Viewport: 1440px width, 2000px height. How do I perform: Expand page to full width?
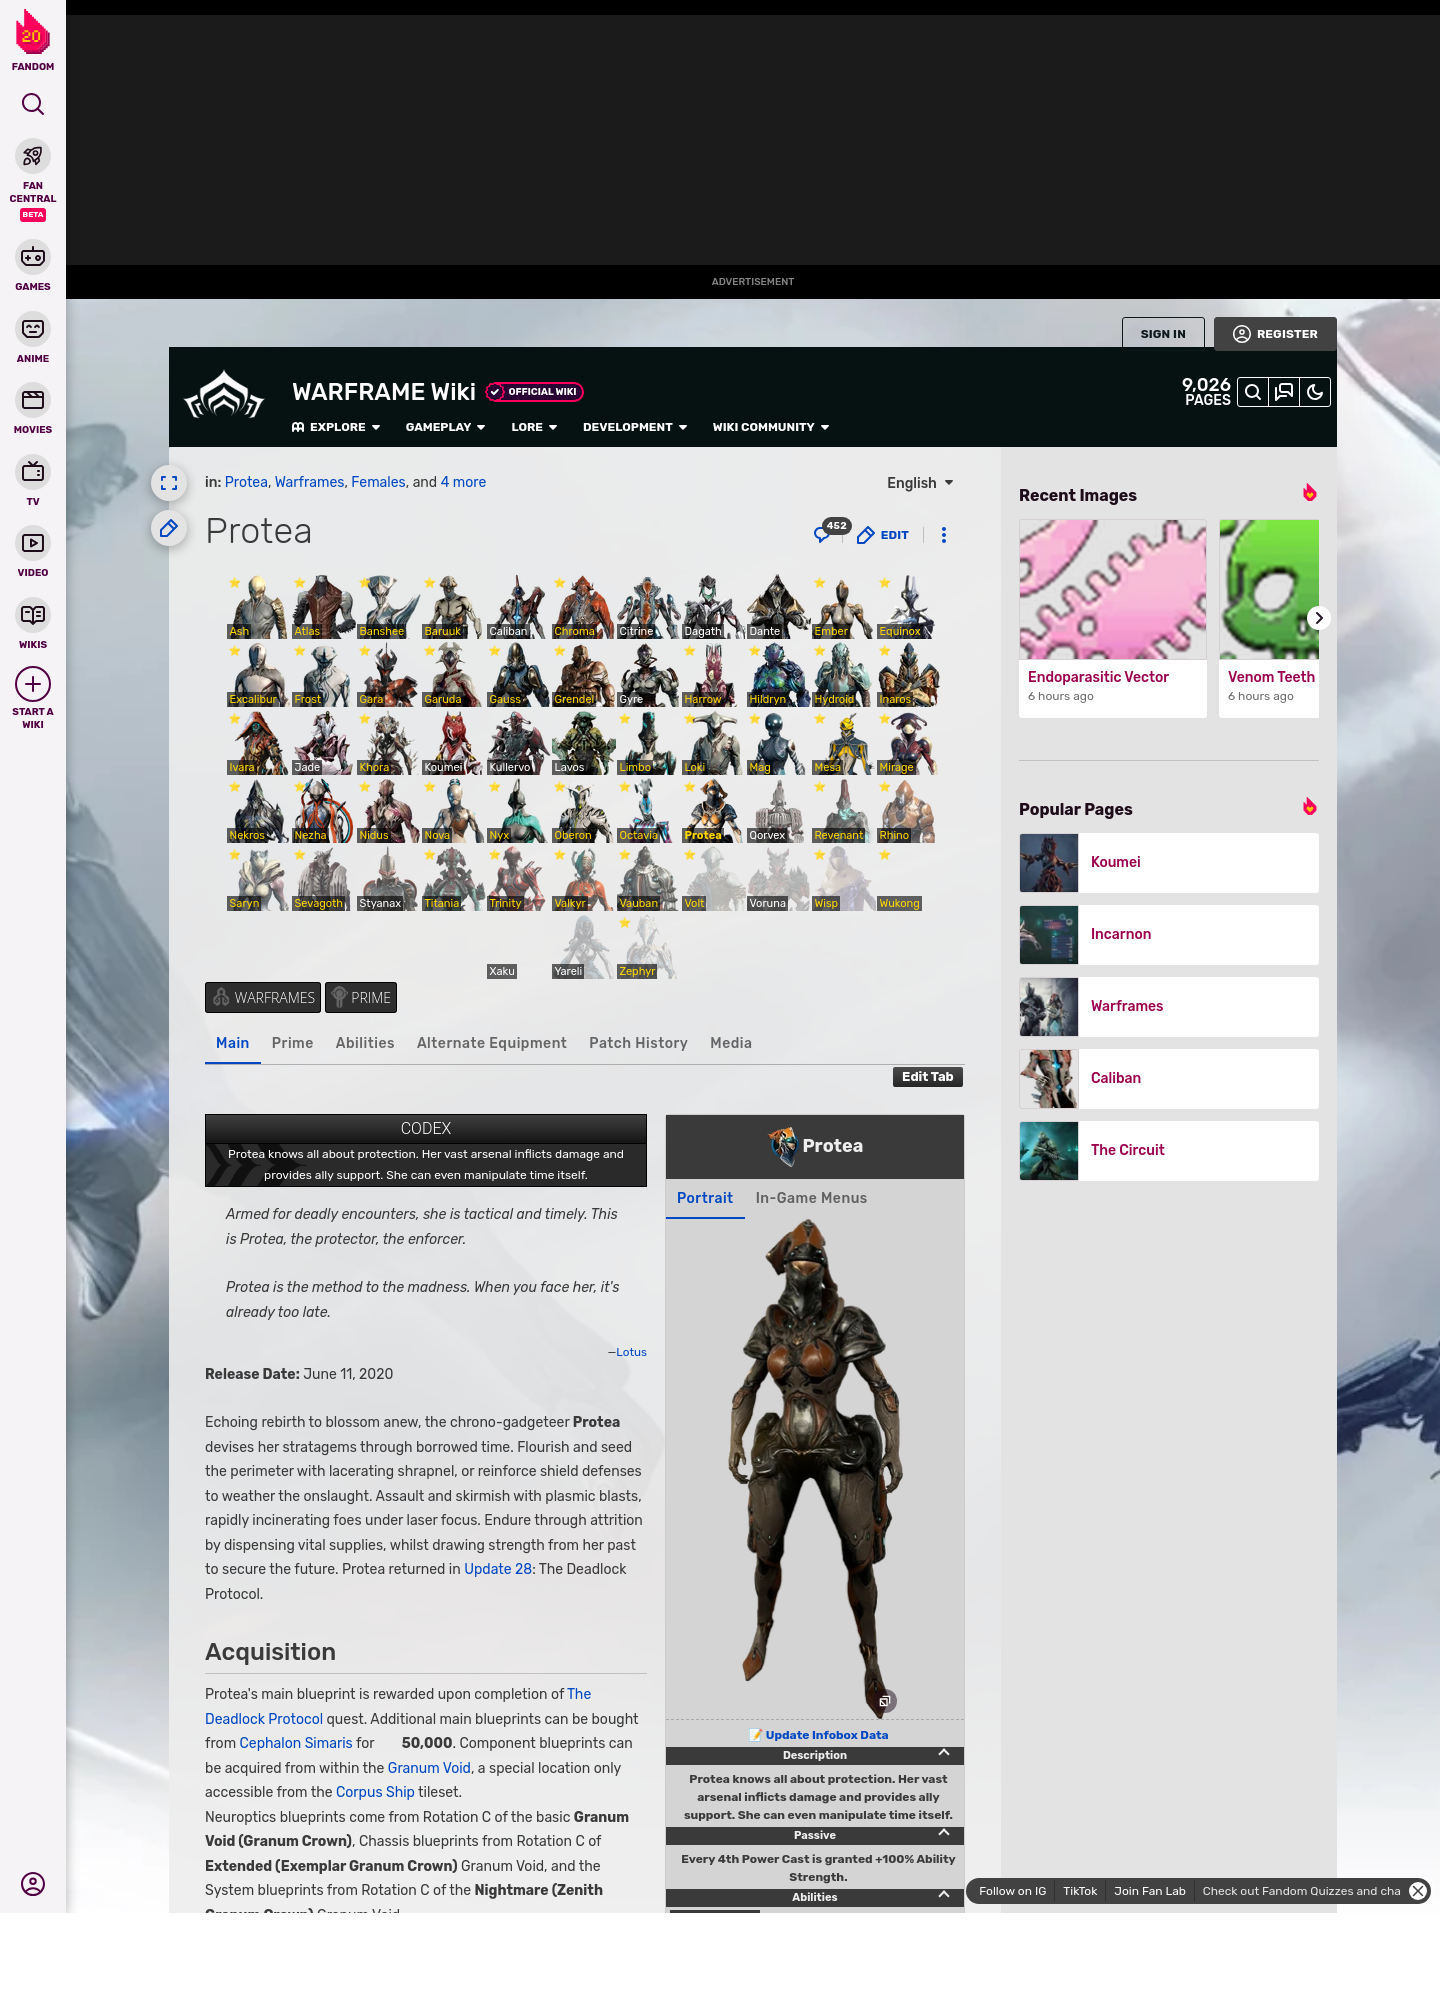tap(169, 483)
